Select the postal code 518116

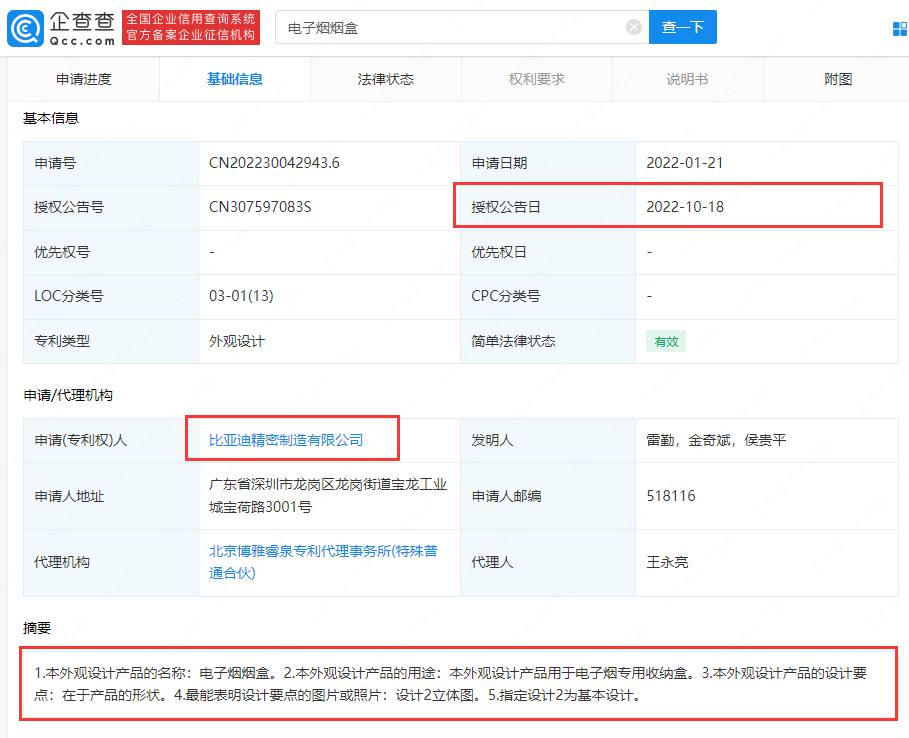671,496
